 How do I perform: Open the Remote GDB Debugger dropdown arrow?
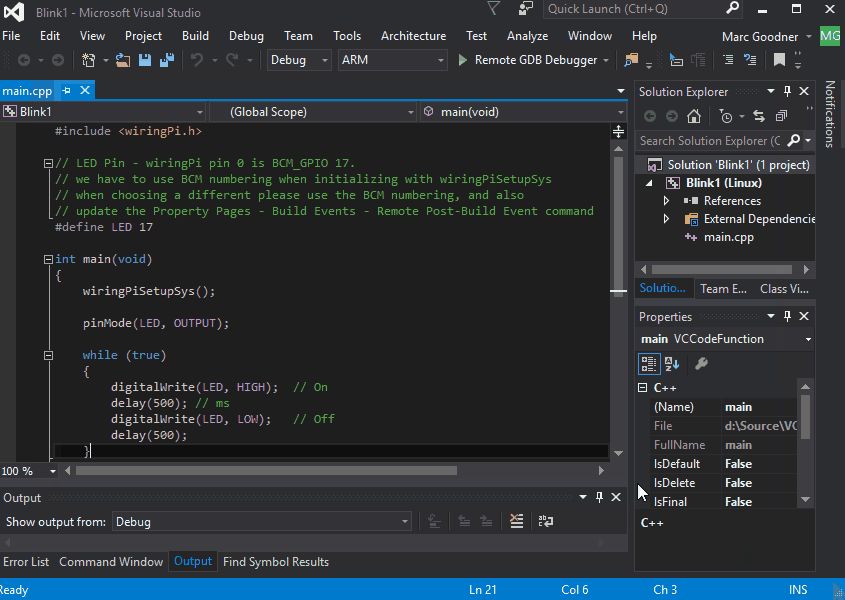(x=606, y=60)
